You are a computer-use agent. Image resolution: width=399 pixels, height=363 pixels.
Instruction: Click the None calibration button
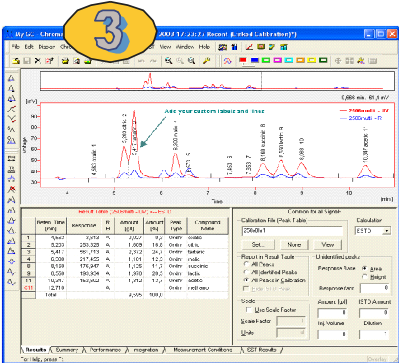pyautogui.click(x=294, y=245)
